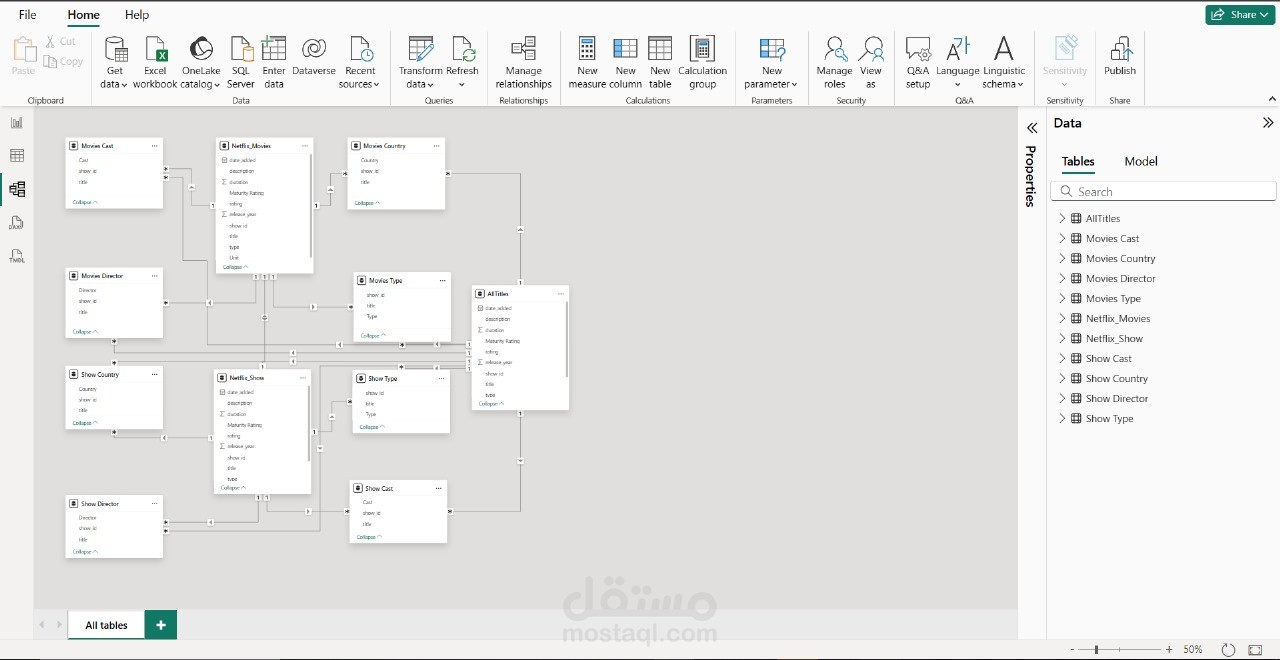Select the Netflix_Show table in Data pane
1280x660 pixels.
click(1114, 338)
